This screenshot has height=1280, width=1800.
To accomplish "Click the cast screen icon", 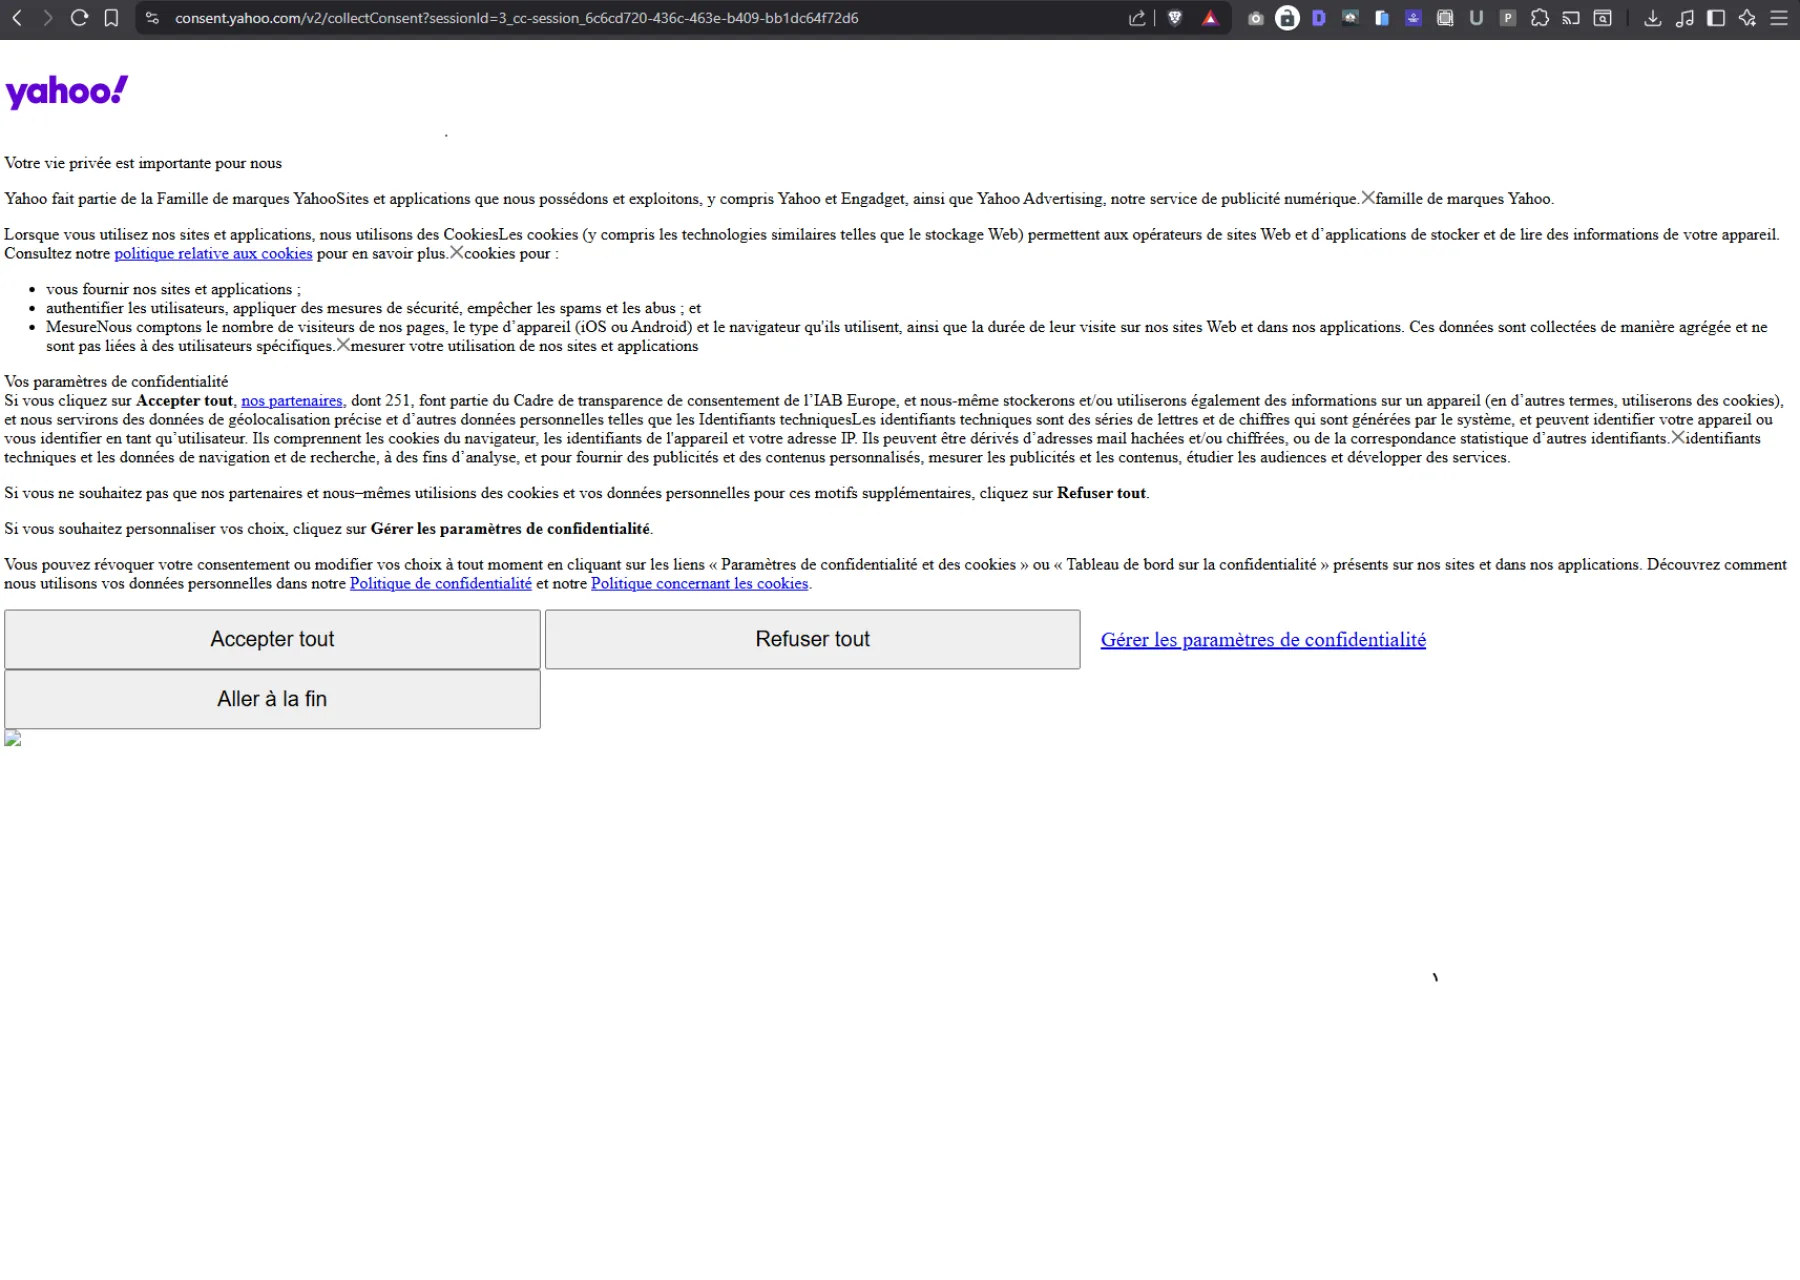I will pyautogui.click(x=1571, y=18).
